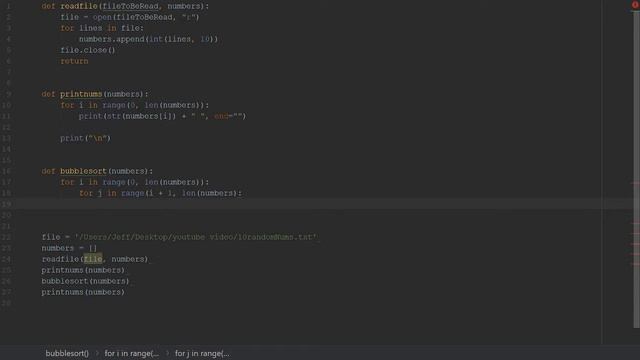Open the bubblesort() breadcrumb
Screen dimensions: 640x360
[x=67, y=353]
